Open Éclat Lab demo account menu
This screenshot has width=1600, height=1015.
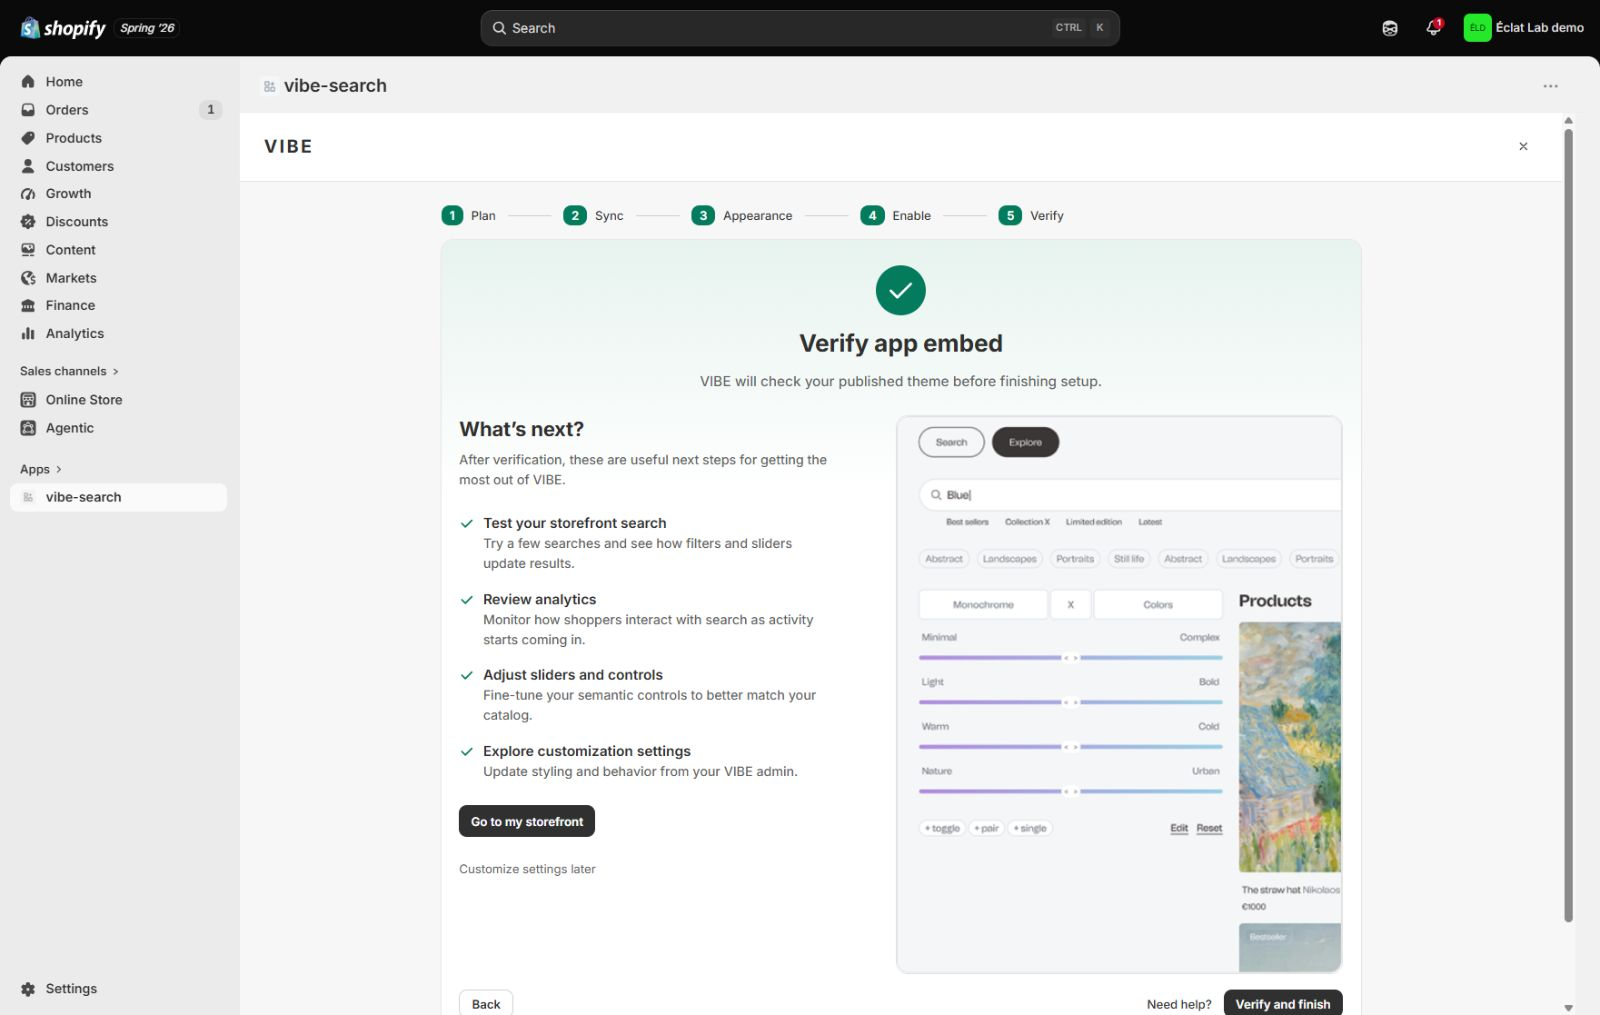(1524, 28)
